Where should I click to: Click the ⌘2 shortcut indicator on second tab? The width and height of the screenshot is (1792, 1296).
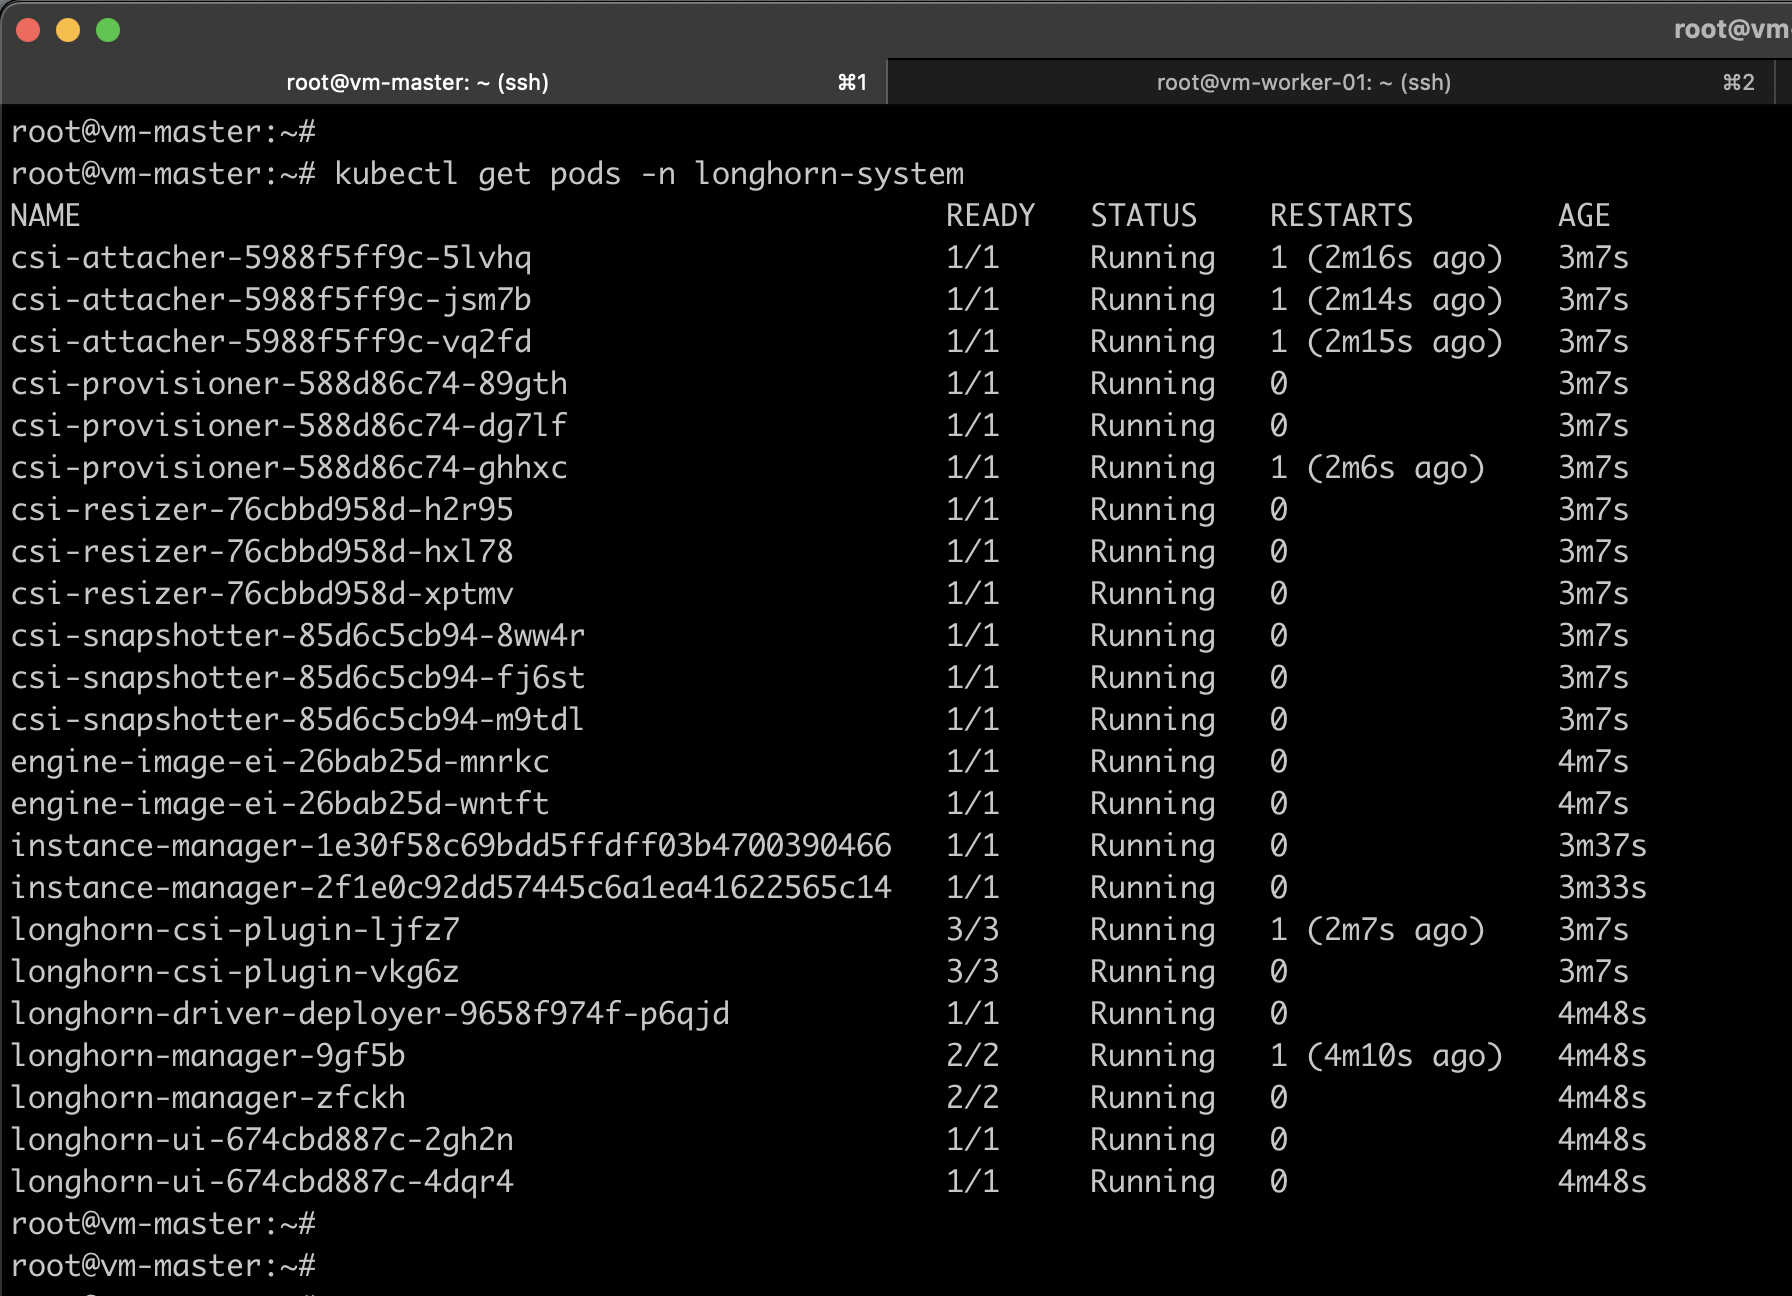1738,82
